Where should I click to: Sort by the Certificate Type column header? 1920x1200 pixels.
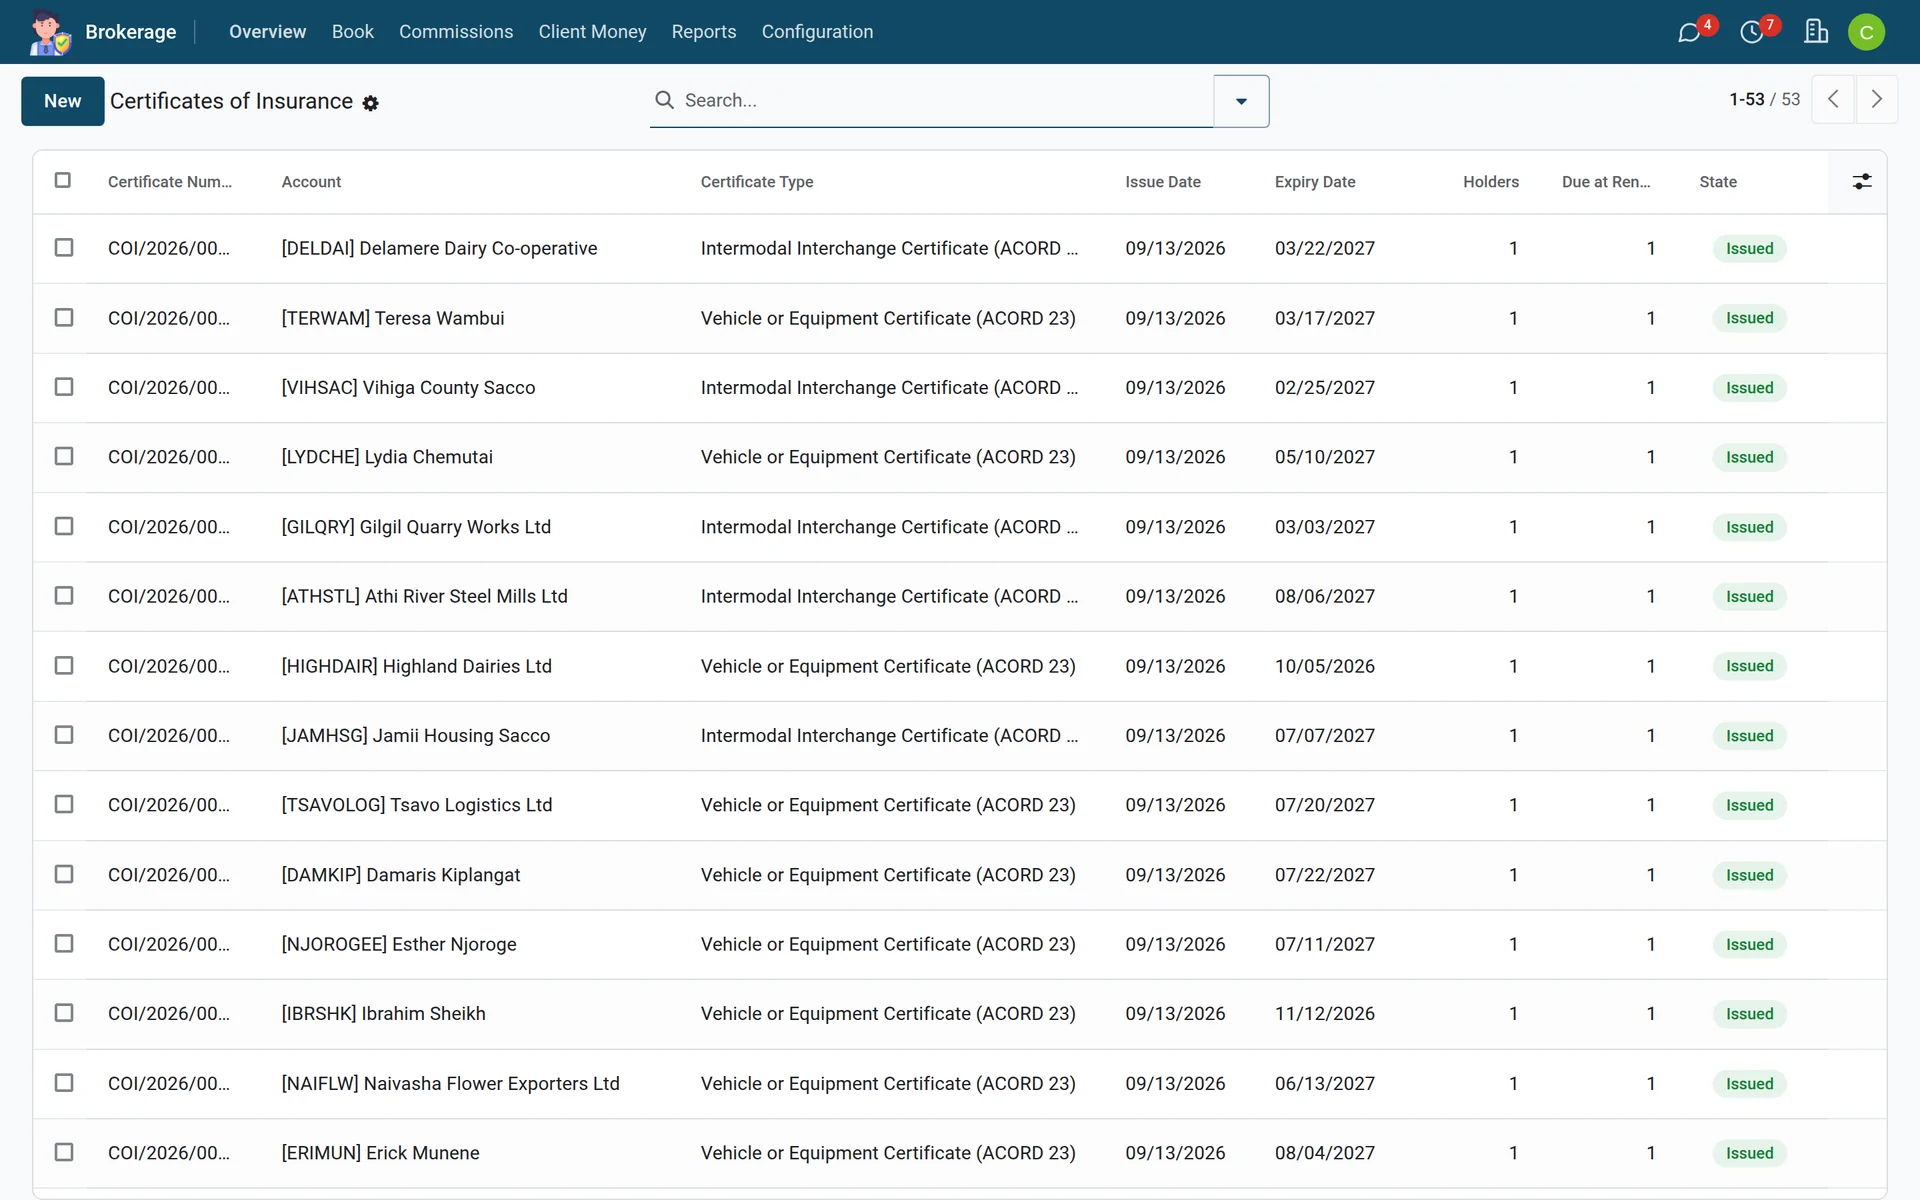[x=756, y=182]
